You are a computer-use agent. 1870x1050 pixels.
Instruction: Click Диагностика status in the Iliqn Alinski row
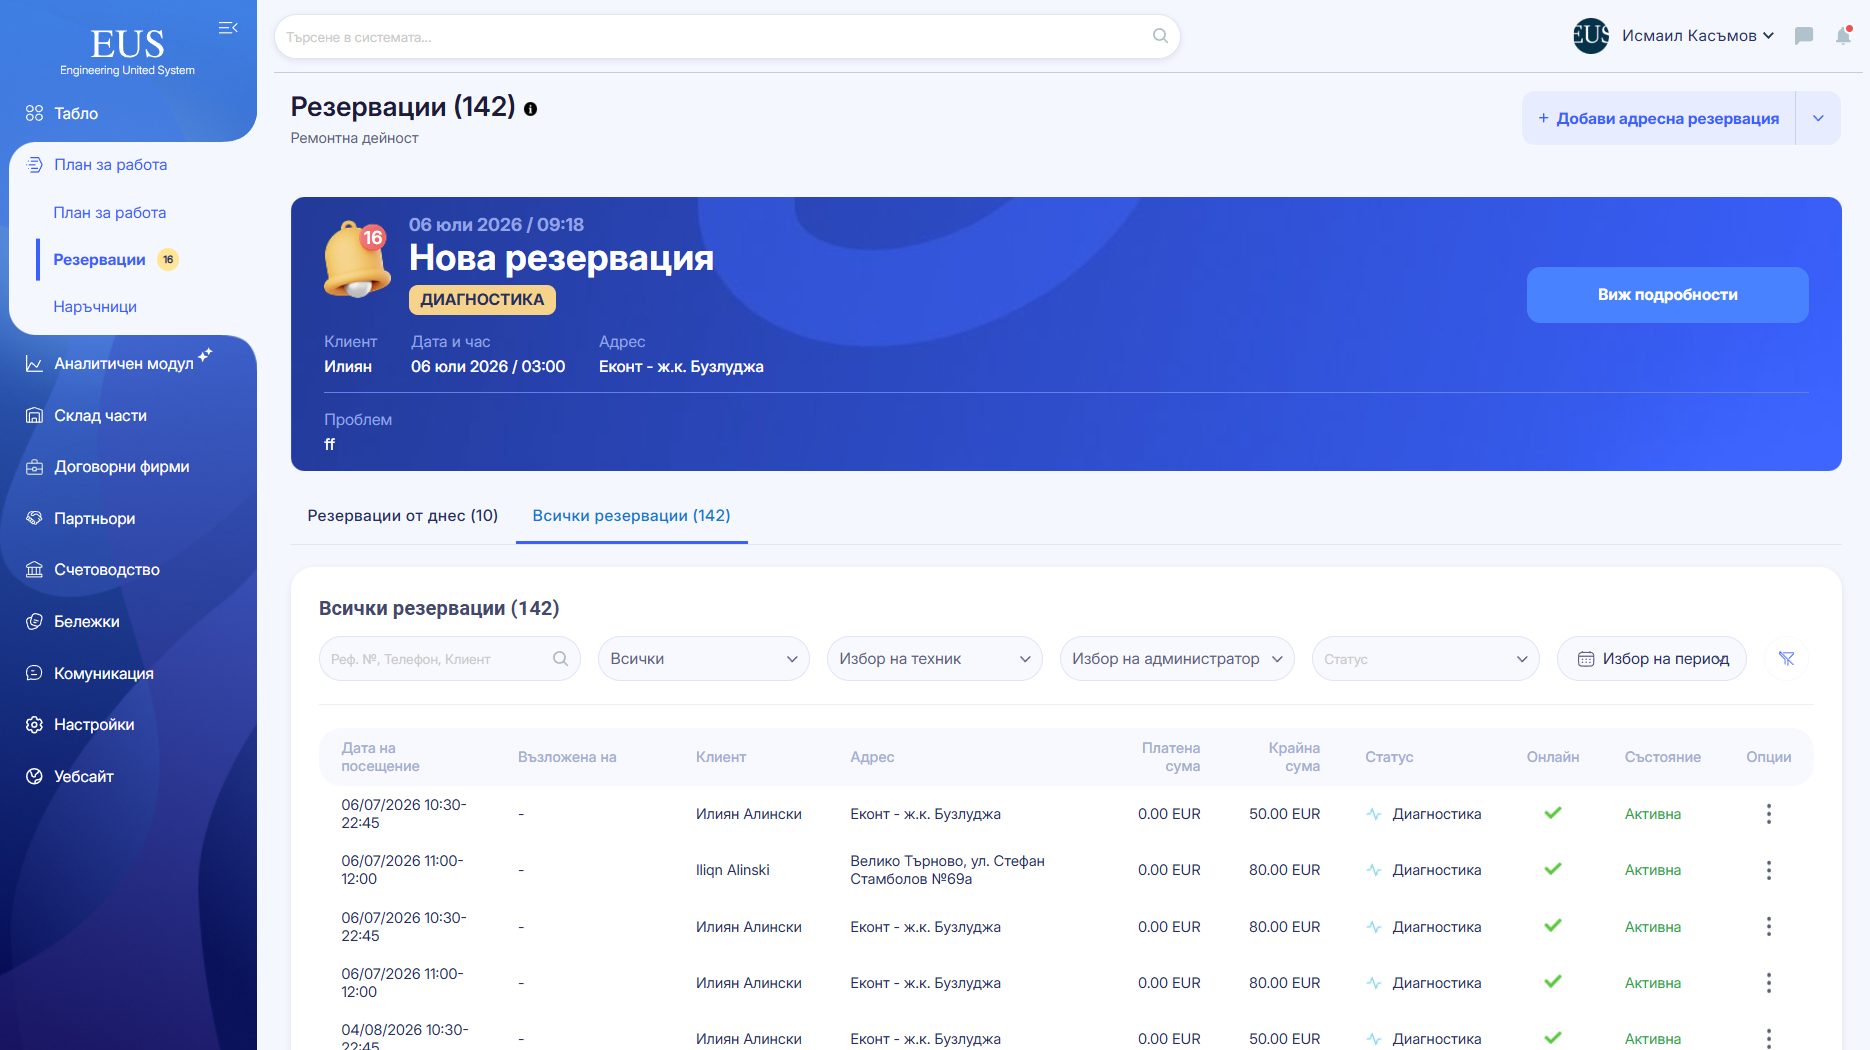tap(1436, 870)
